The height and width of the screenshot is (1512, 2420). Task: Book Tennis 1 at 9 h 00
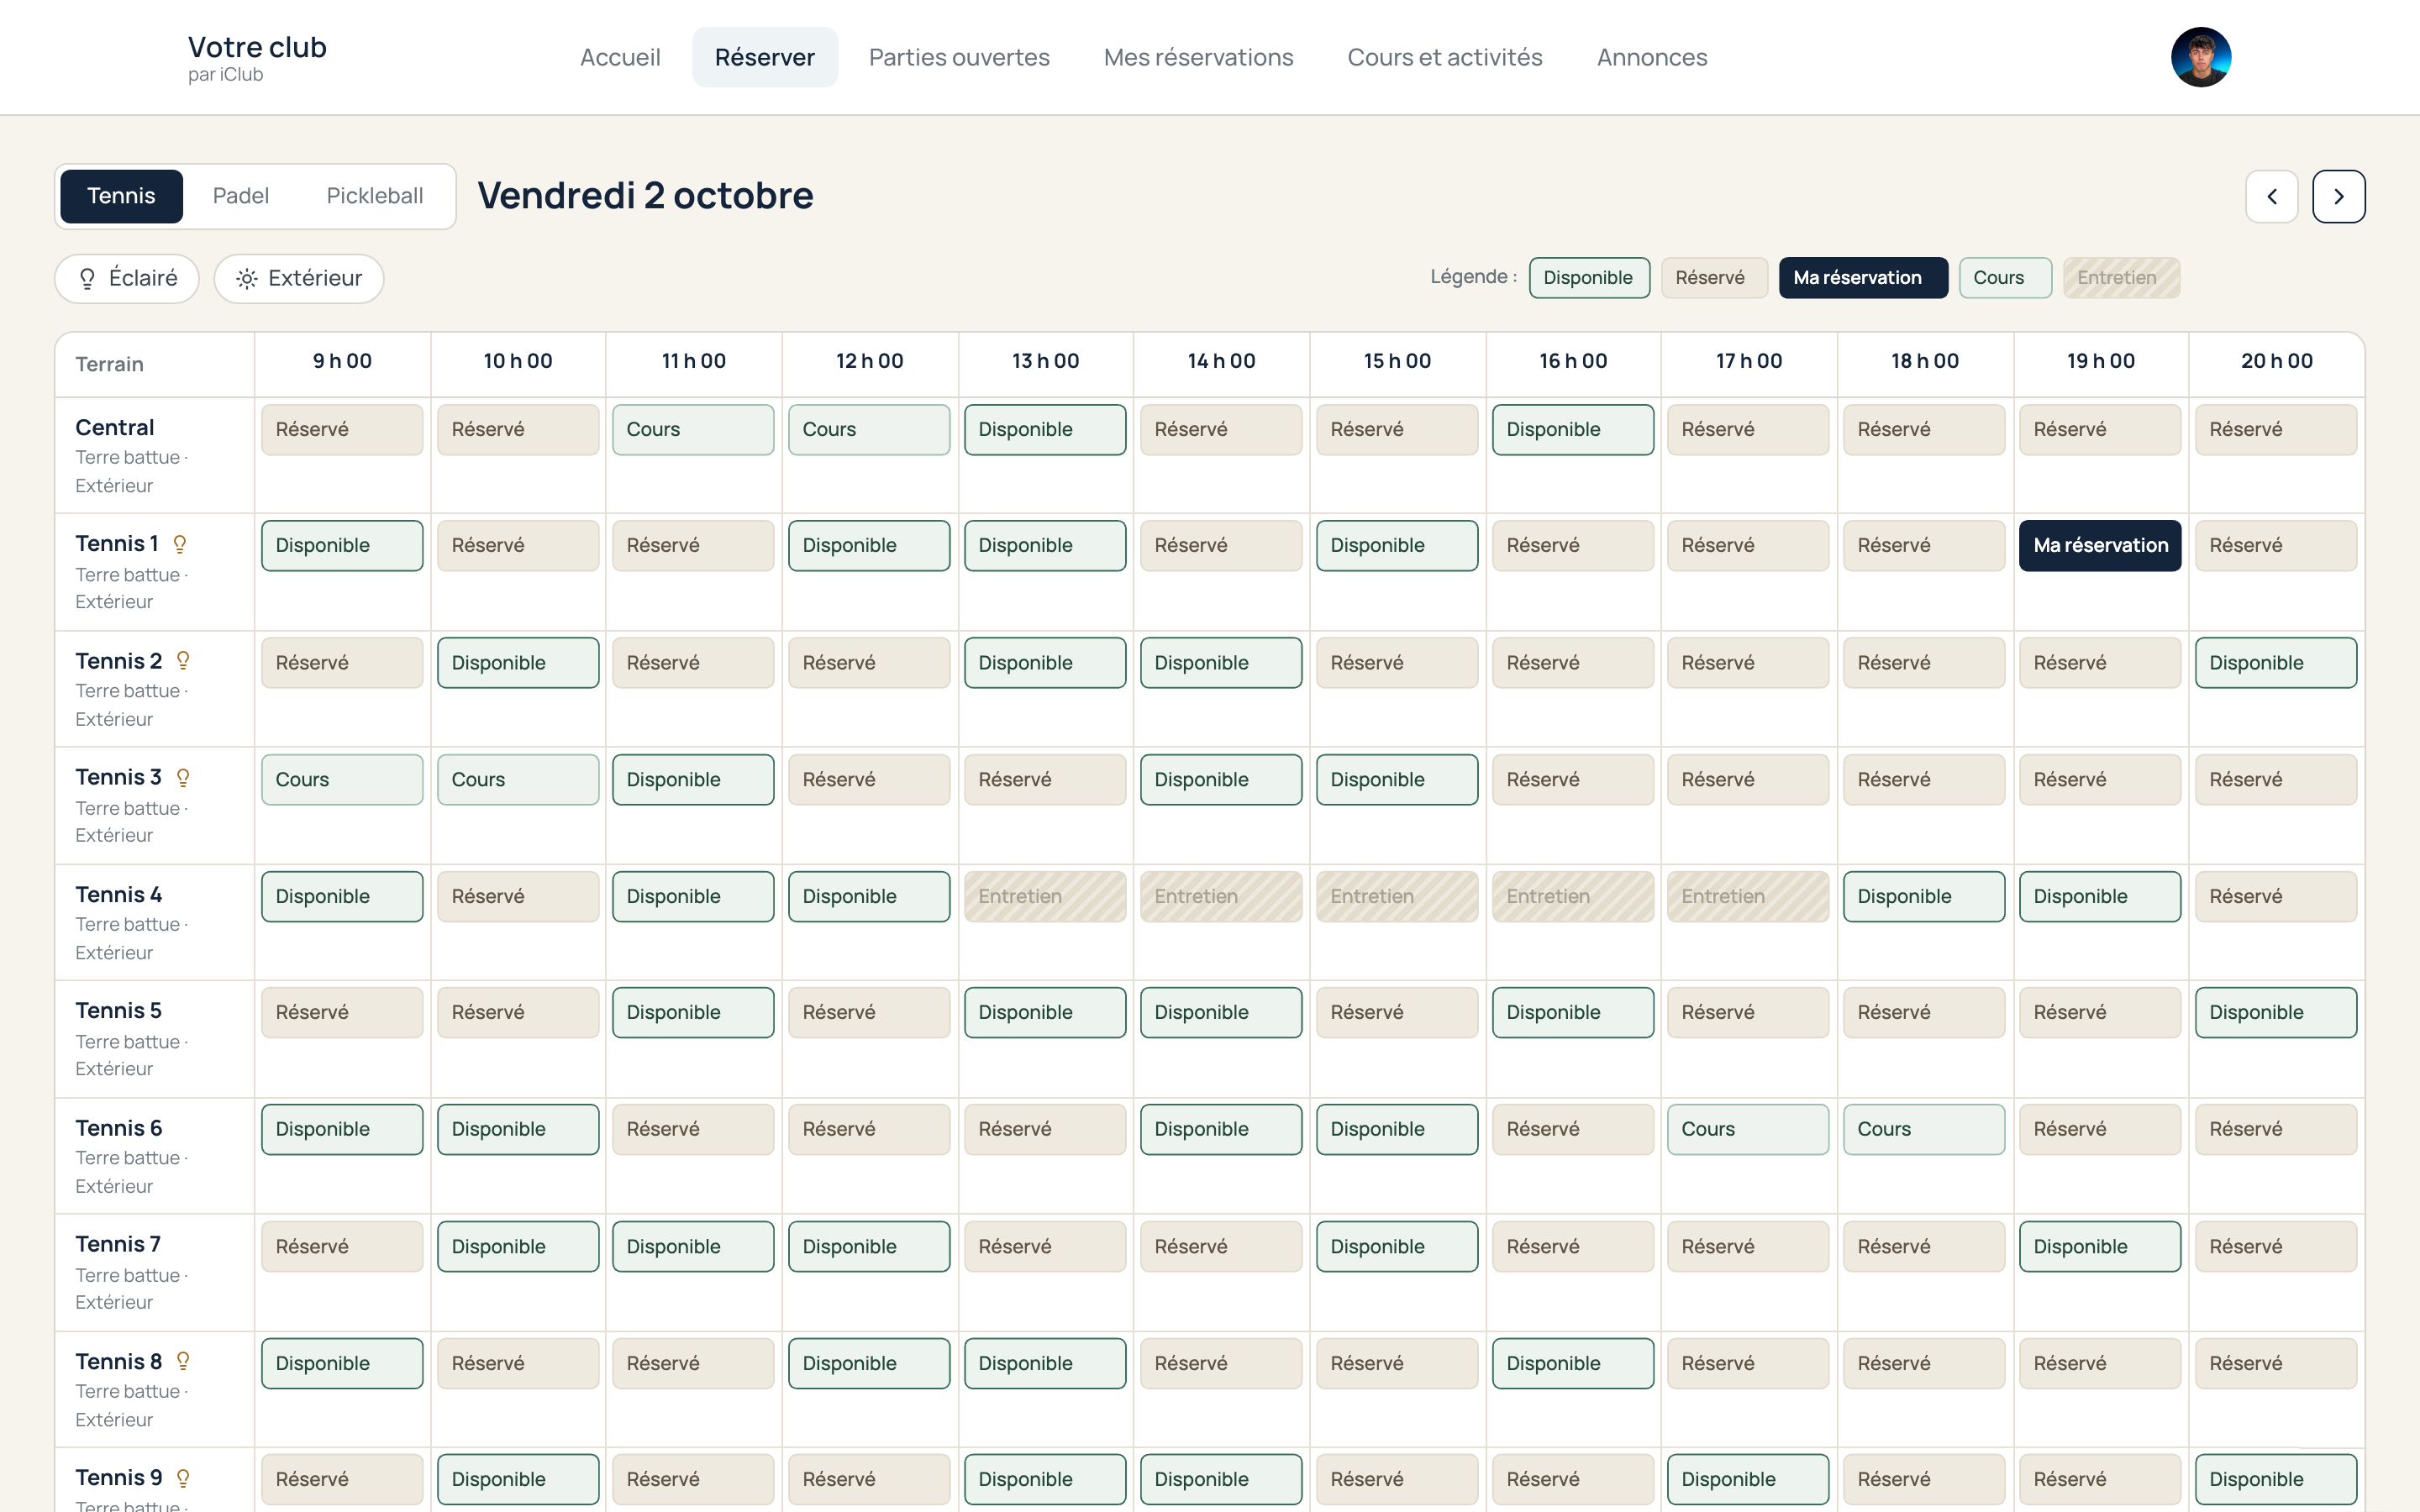342,546
